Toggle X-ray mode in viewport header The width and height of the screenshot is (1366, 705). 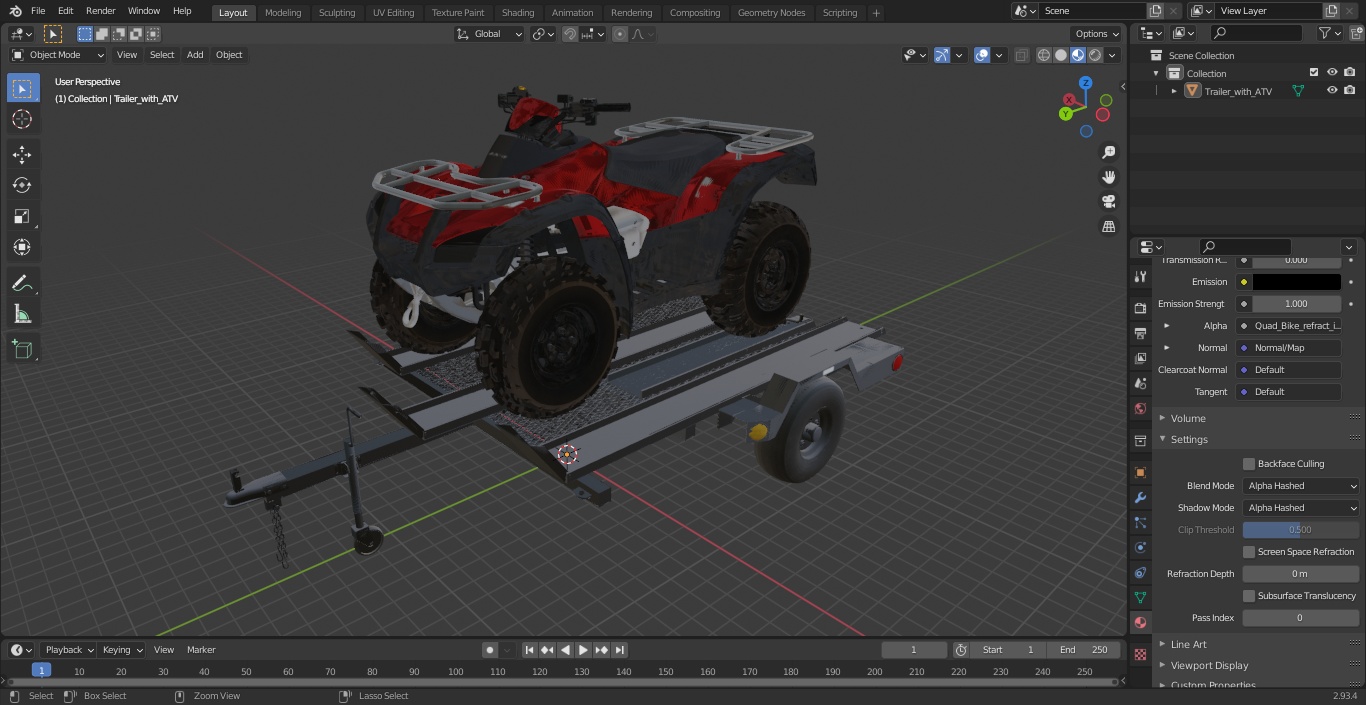tap(1021, 55)
